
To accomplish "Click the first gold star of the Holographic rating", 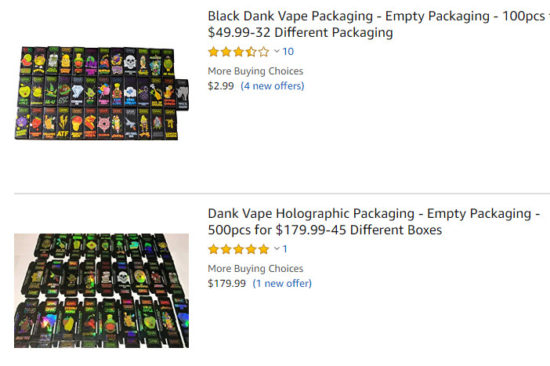I will click(213, 249).
